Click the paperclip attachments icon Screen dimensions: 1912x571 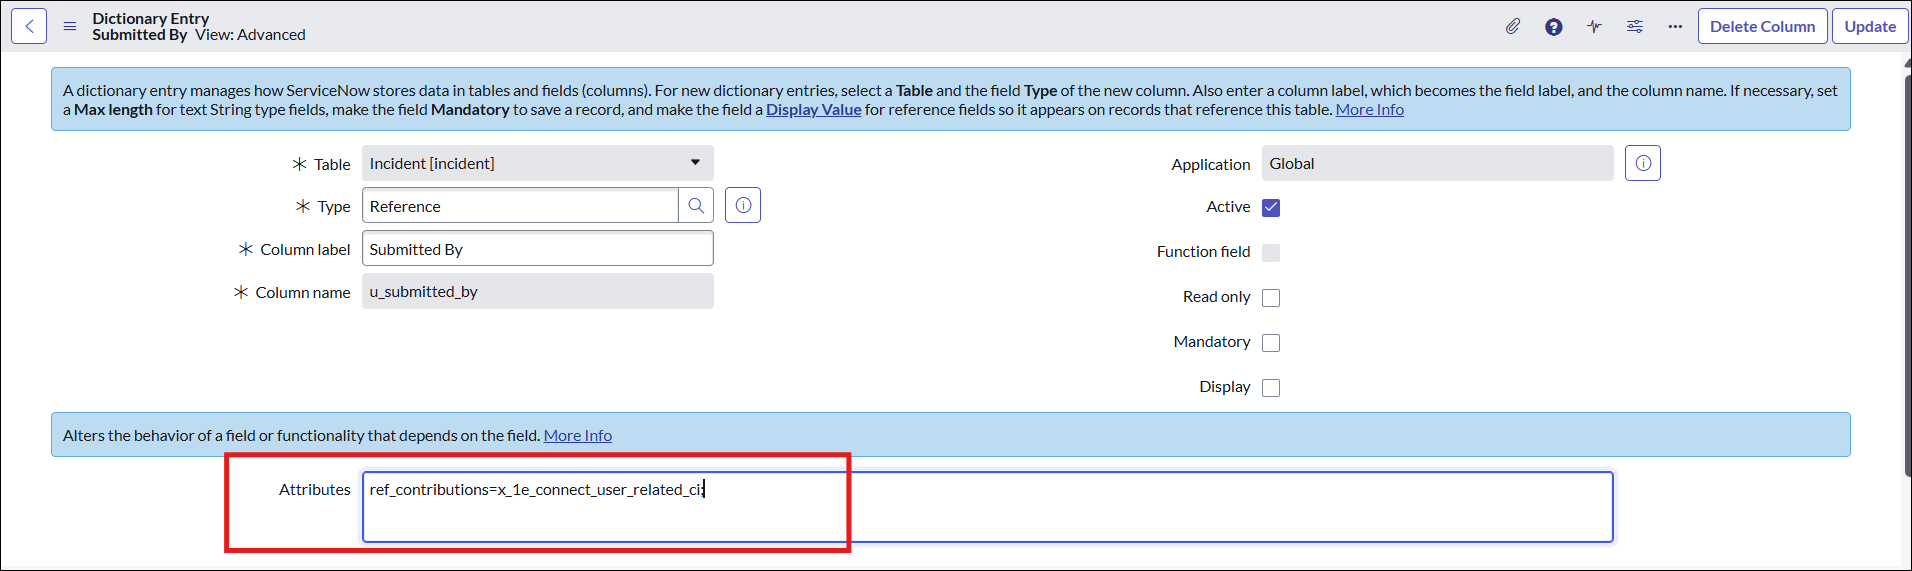click(x=1513, y=27)
